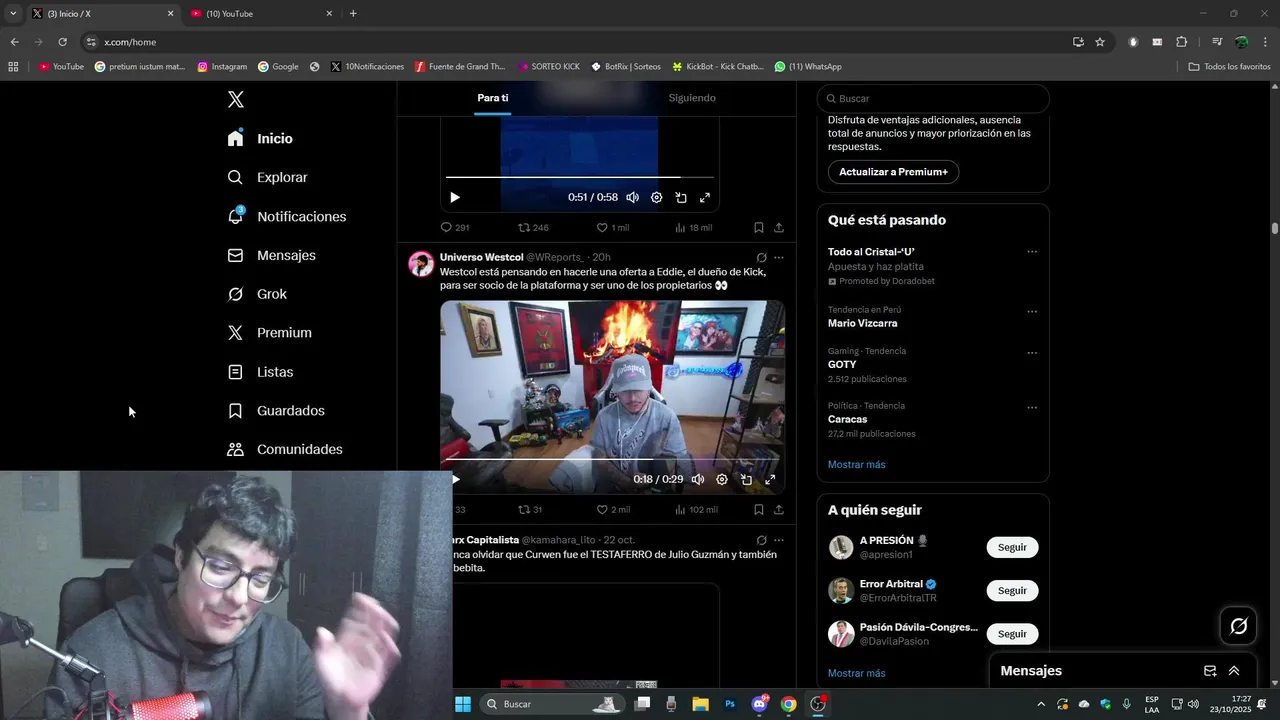Screen dimensions: 1280x720
Task: Open options for GOTY trend
Action: pos(1032,352)
